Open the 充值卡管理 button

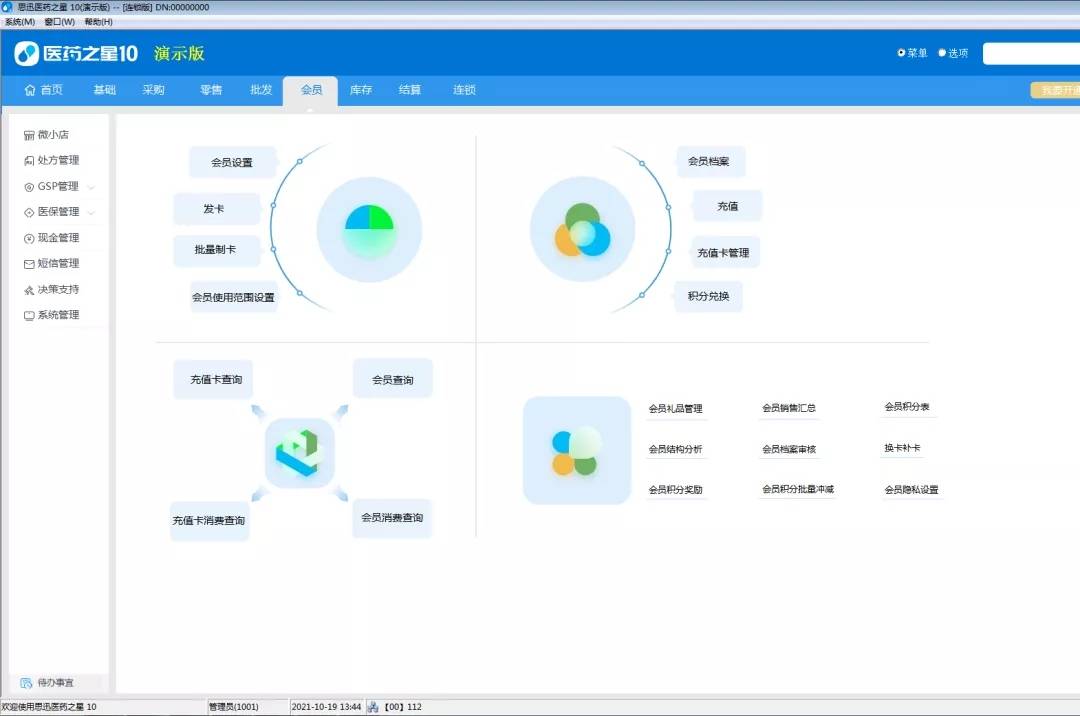click(725, 253)
